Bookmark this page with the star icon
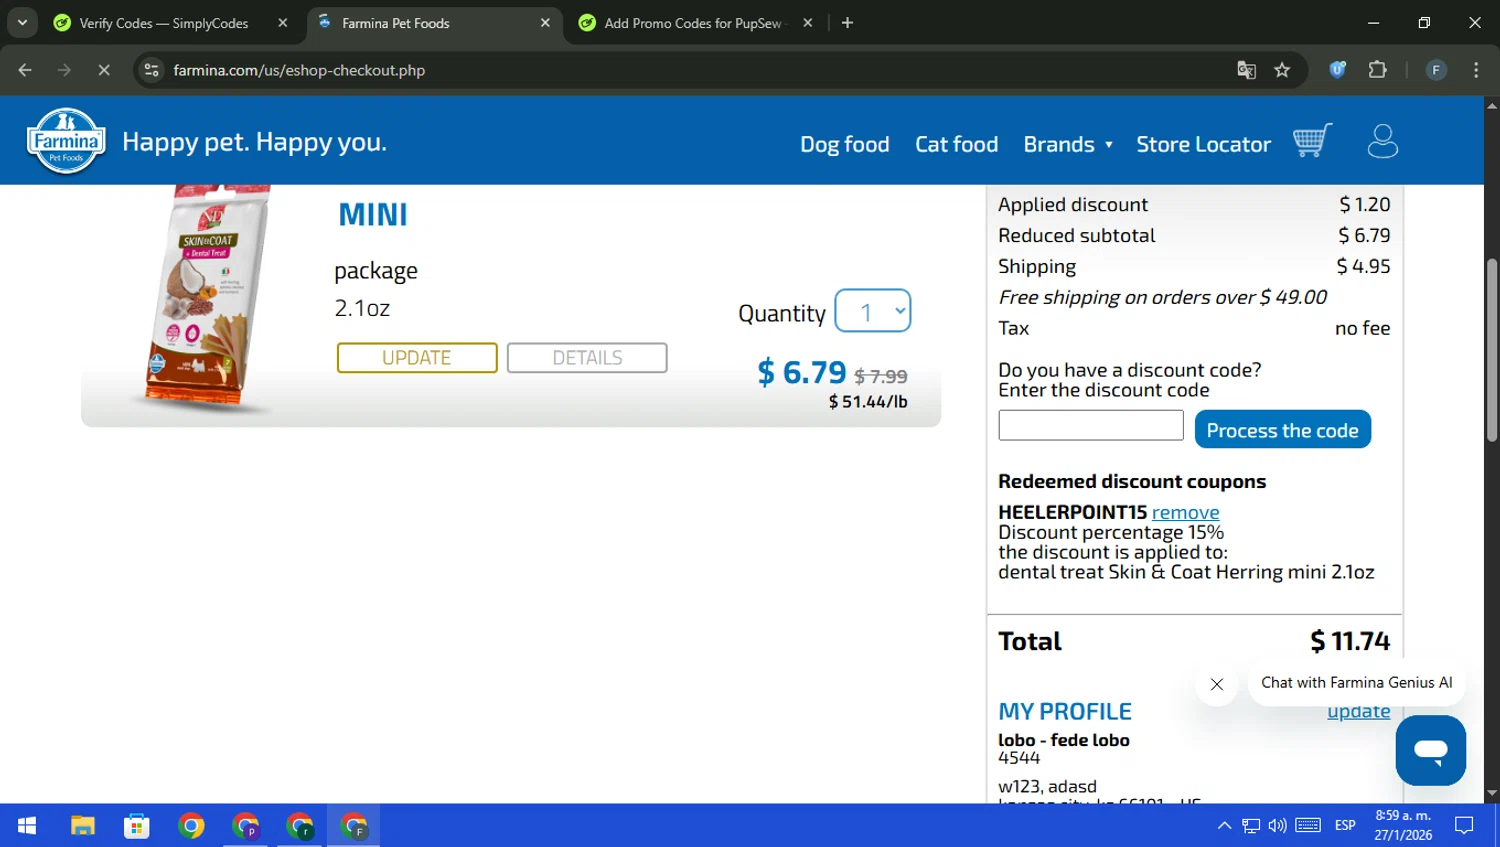This screenshot has height=847, width=1500. 1282,70
